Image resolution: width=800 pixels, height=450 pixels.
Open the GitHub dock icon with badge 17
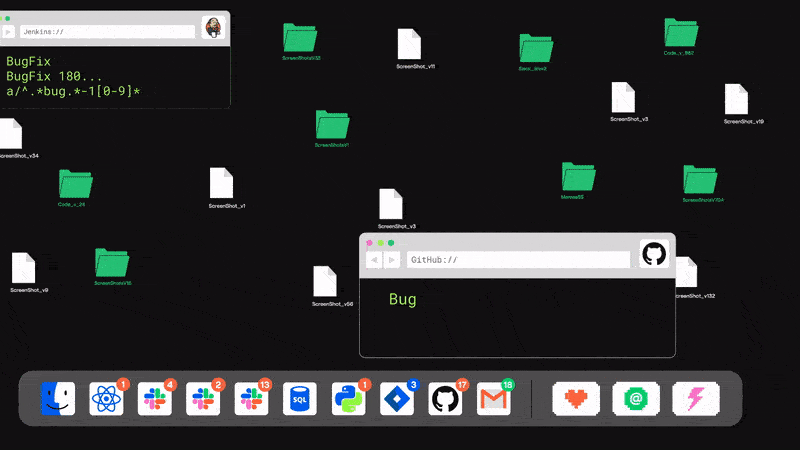[x=445, y=398]
